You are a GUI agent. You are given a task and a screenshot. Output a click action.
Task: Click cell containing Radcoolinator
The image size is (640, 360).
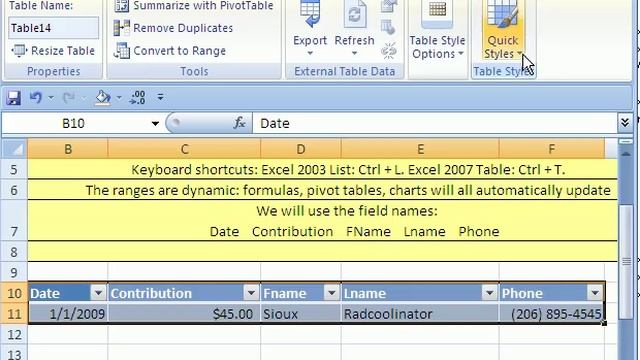coord(420,313)
